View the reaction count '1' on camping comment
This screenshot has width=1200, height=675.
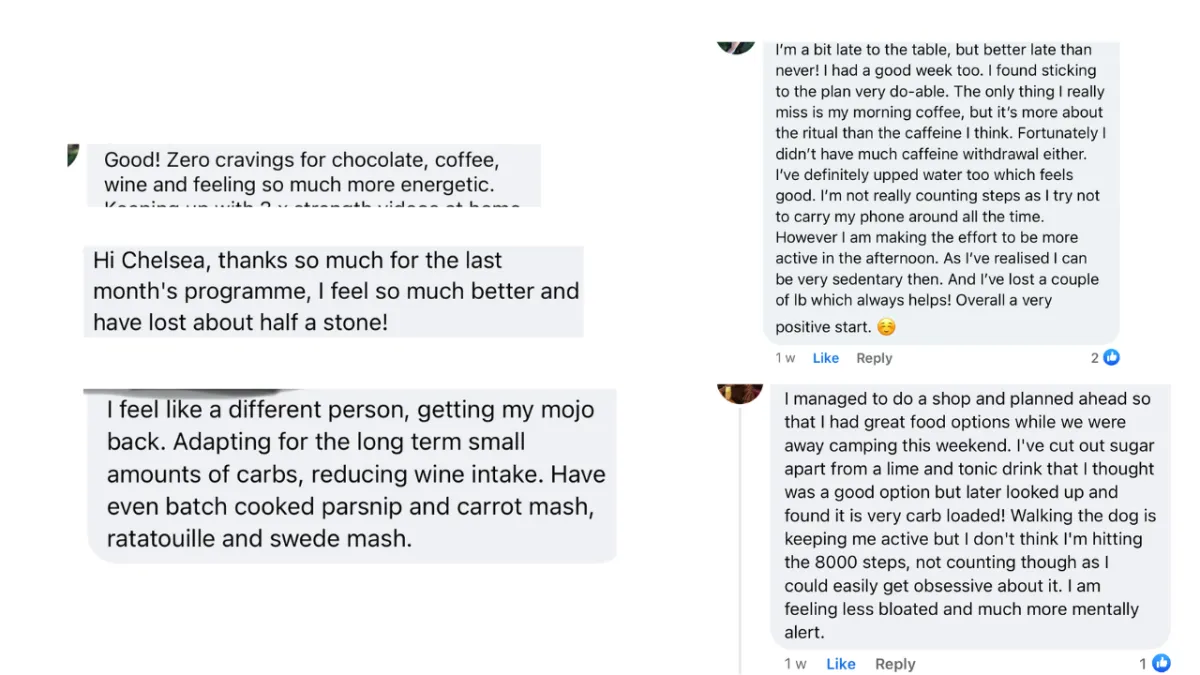click(1143, 663)
